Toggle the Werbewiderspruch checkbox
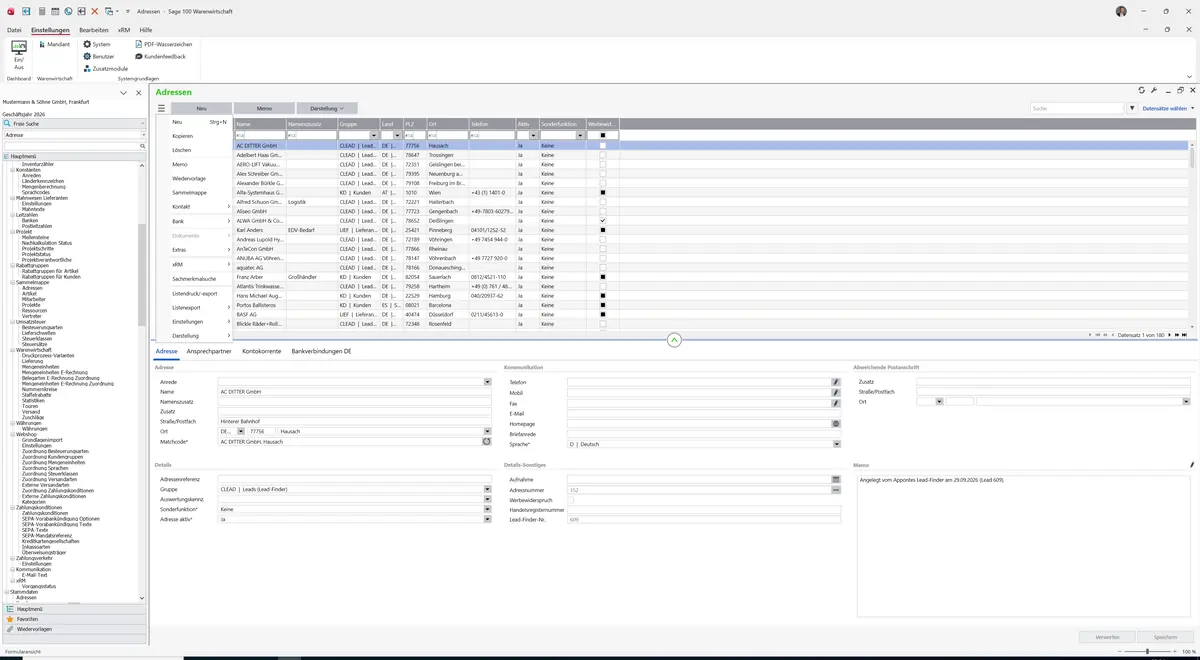This screenshot has height=660, width=1200. tap(571, 500)
